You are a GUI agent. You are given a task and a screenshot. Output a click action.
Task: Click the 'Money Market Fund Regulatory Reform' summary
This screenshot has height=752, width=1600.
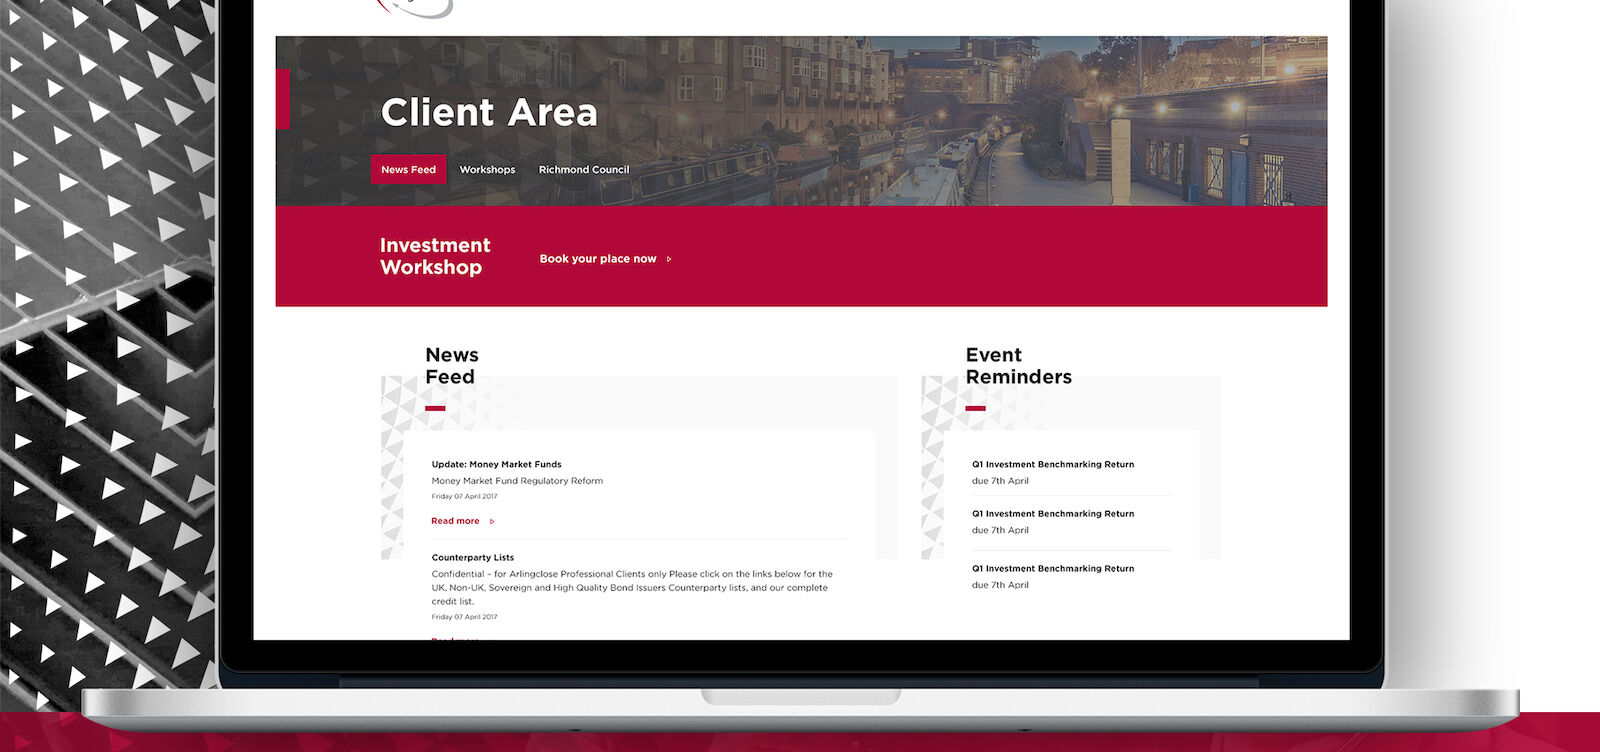(517, 481)
